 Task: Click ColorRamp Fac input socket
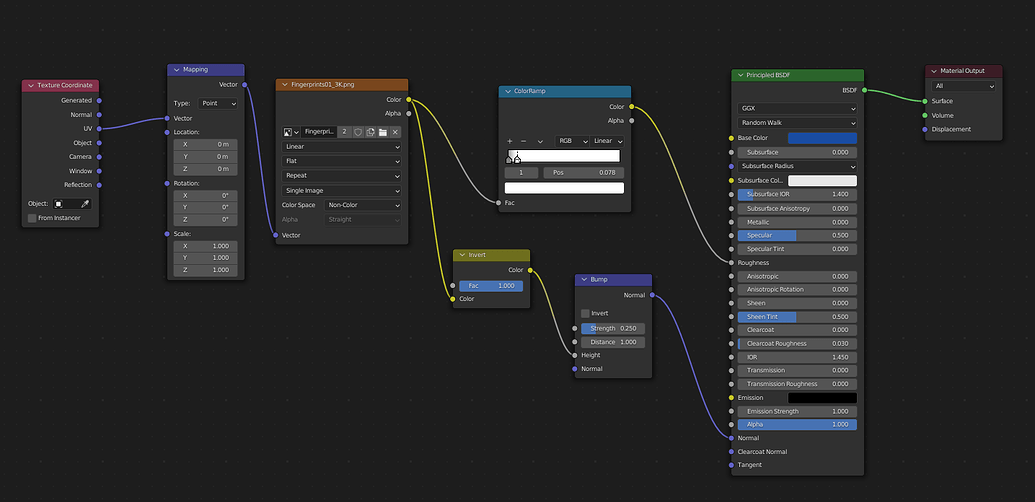click(498, 203)
